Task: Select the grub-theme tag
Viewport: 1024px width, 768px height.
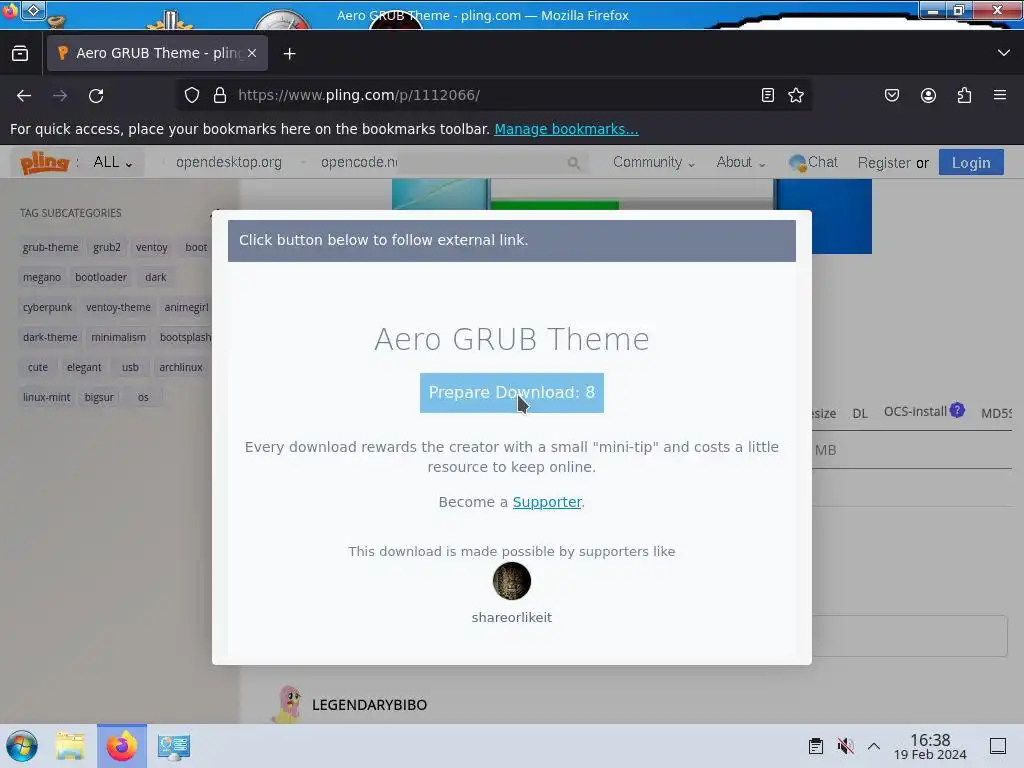Action: [50, 248]
